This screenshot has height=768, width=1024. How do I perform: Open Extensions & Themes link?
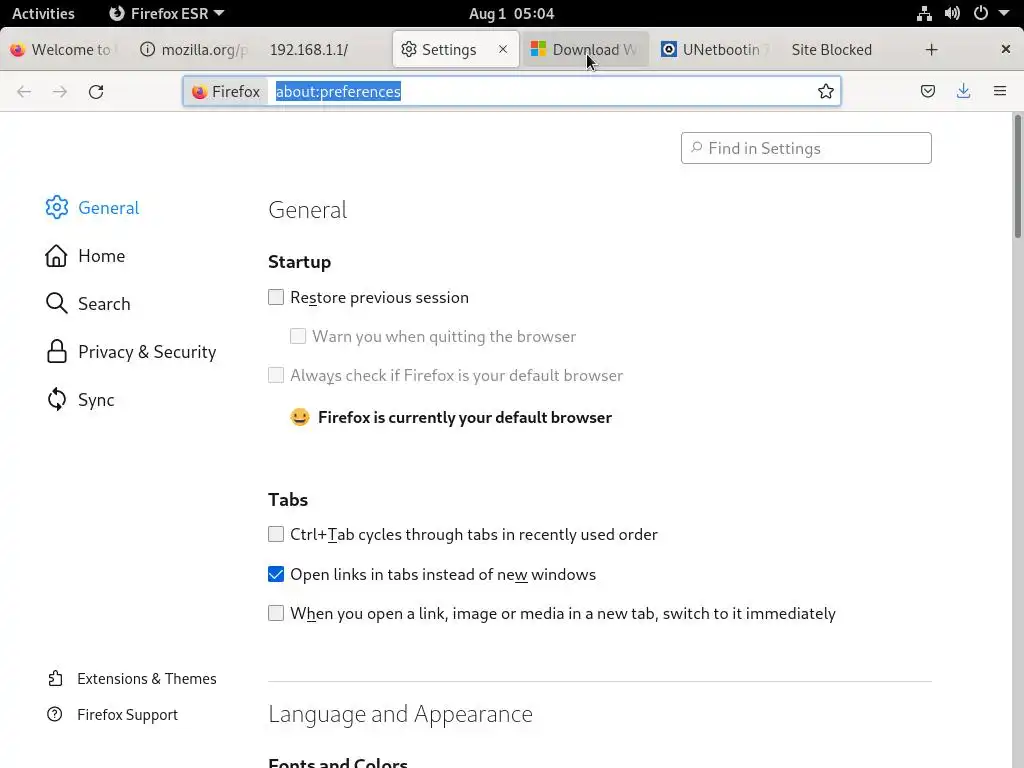(x=146, y=679)
